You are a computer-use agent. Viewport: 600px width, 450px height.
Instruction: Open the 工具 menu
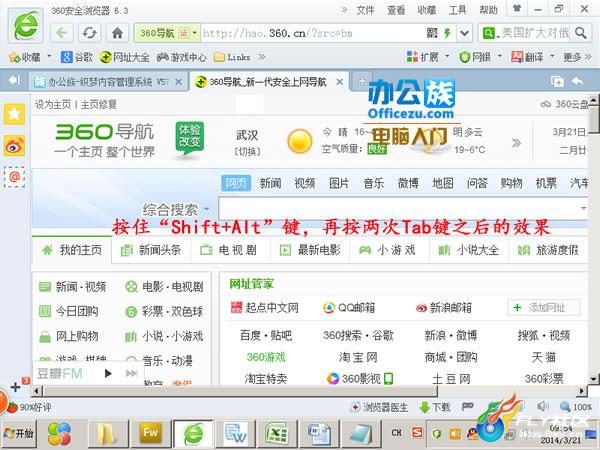[458, 10]
